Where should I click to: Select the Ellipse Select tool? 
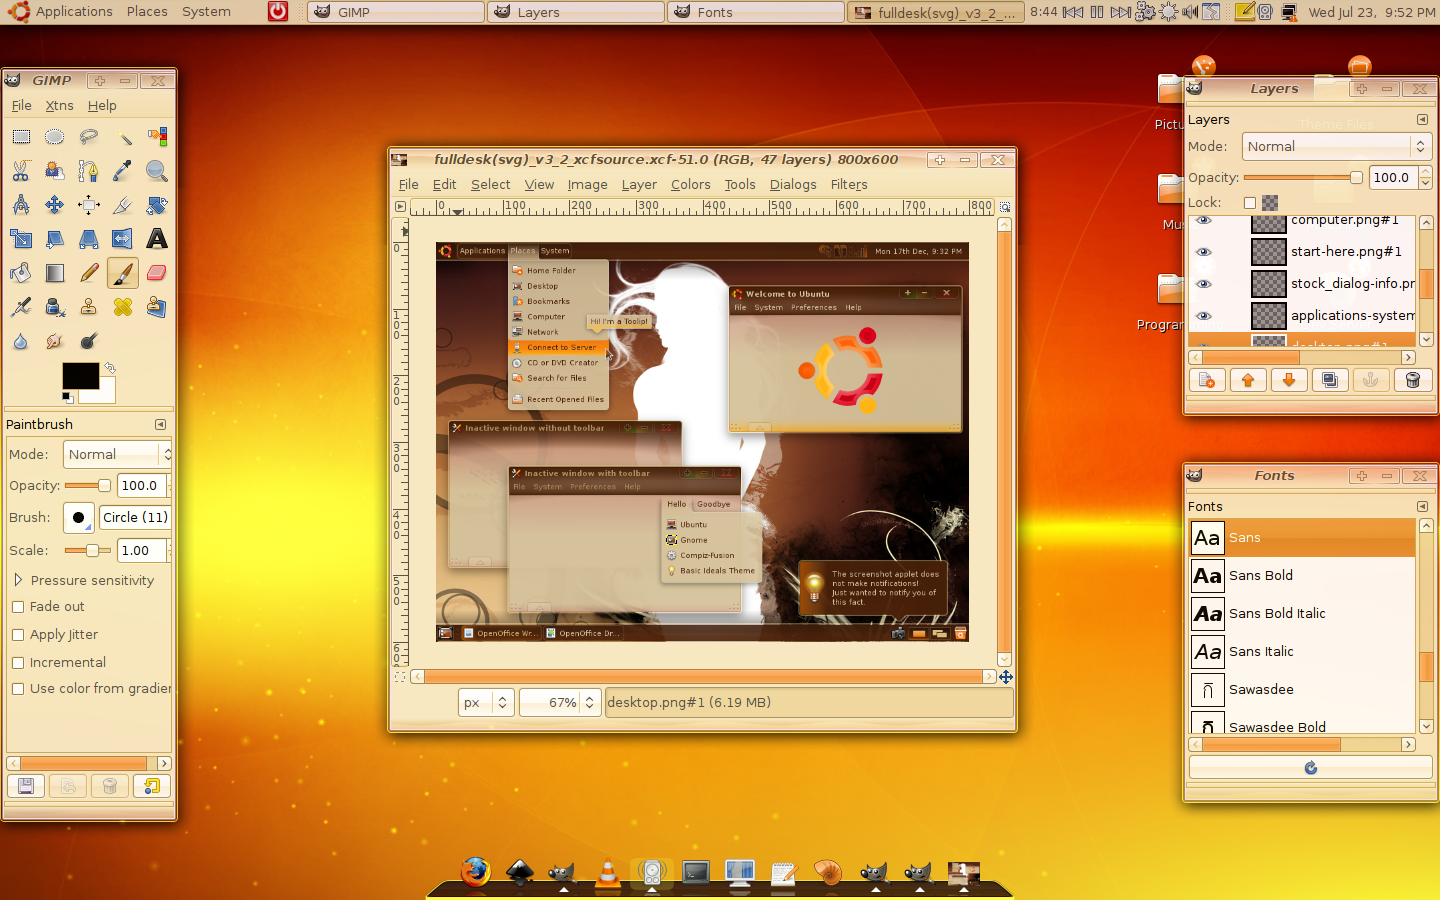click(55, 137)
